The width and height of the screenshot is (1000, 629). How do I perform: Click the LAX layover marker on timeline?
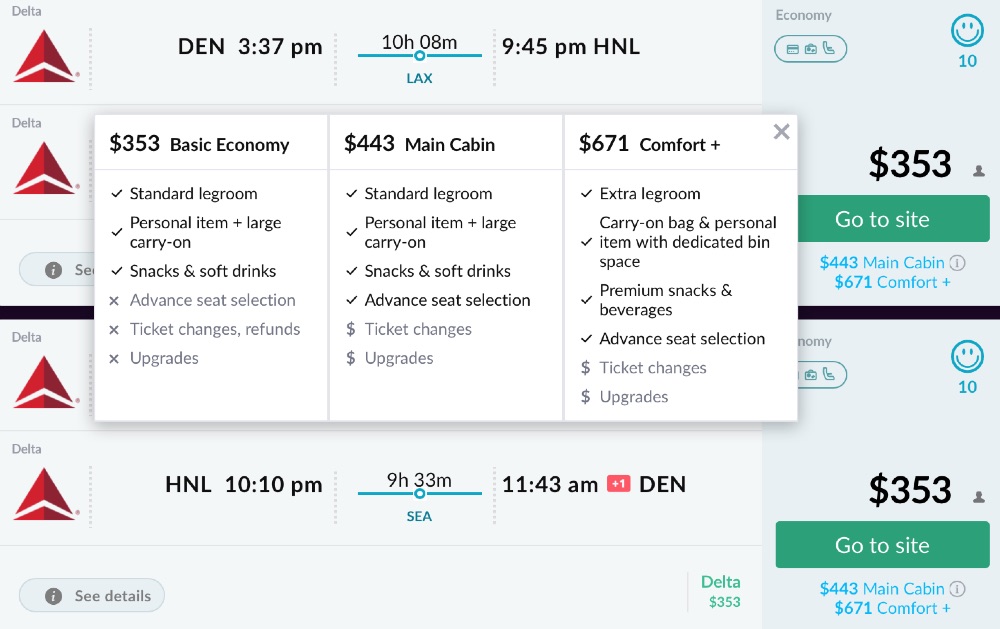(x=419, y=56)
